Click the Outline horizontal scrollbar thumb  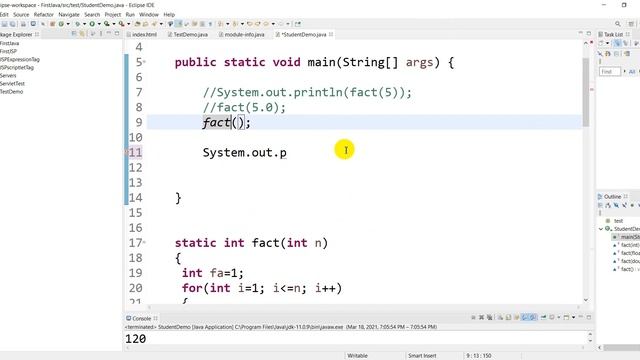(622, 348)
